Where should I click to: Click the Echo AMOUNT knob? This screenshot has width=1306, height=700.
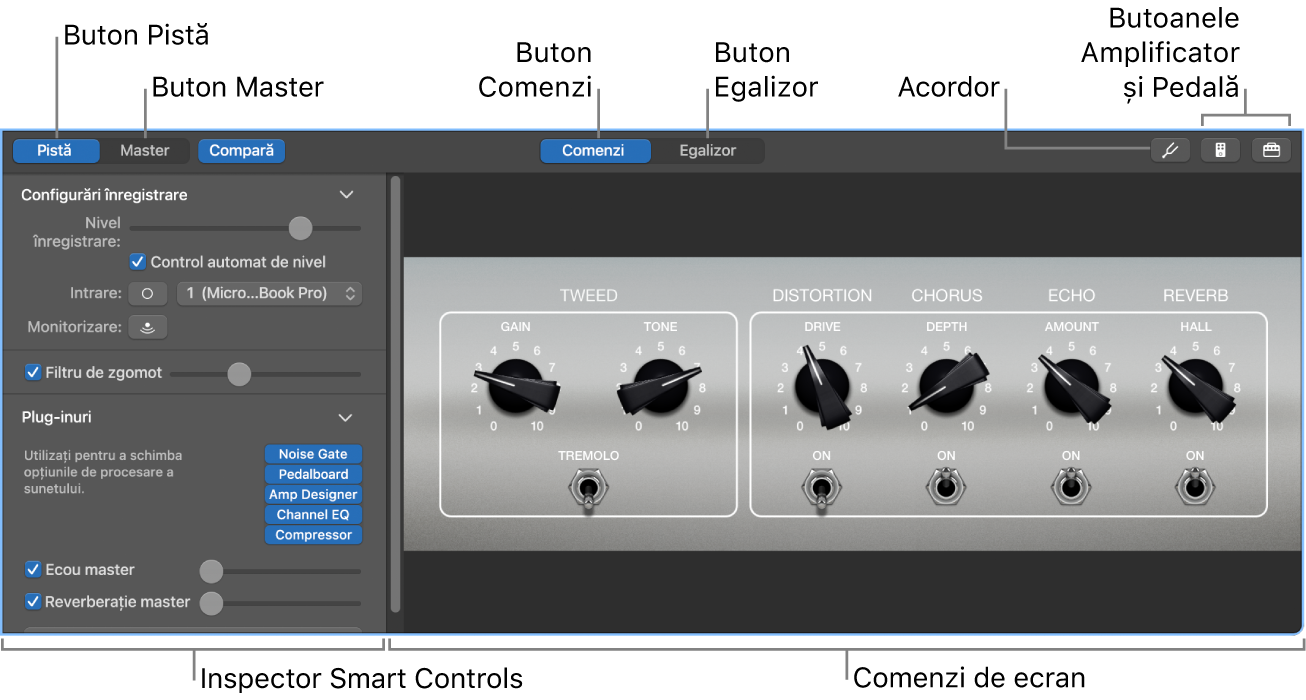point(1071,388)
